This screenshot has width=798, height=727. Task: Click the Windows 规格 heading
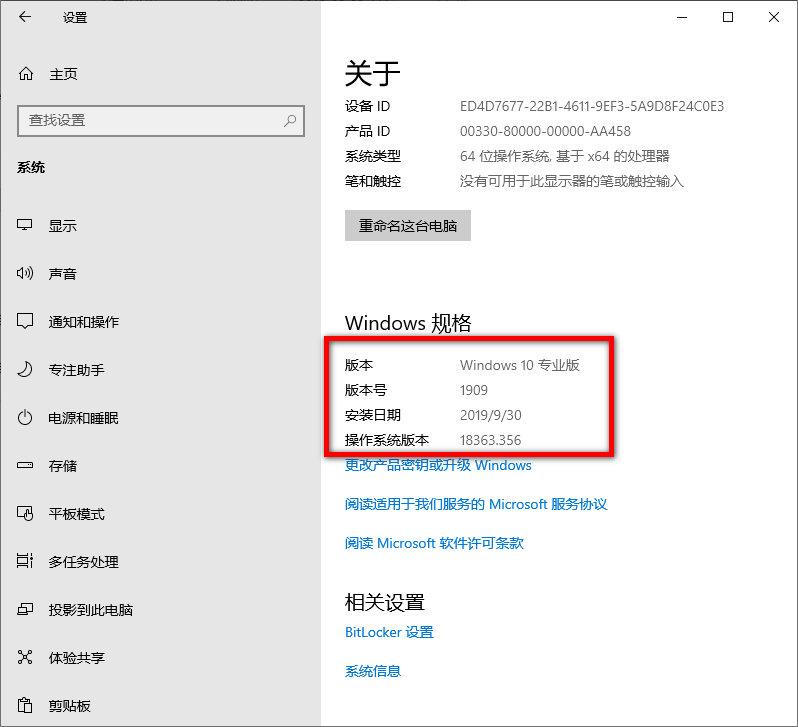click(x=408, y=323)
